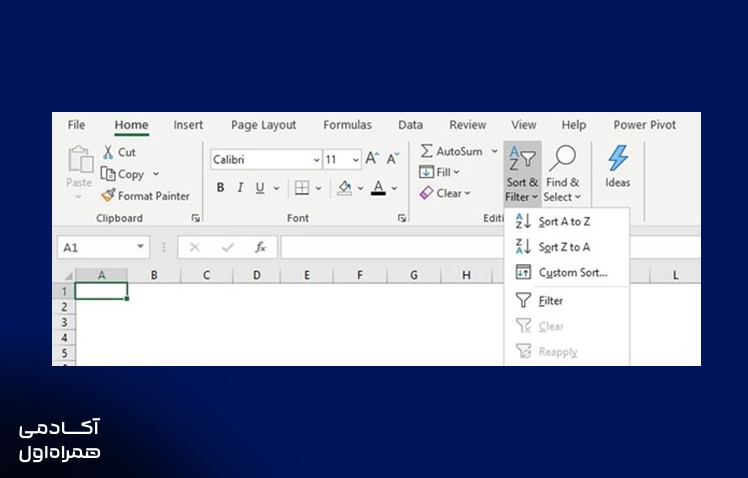Choose Sort Z to A
748x478 pixels.
coord(567,247)
